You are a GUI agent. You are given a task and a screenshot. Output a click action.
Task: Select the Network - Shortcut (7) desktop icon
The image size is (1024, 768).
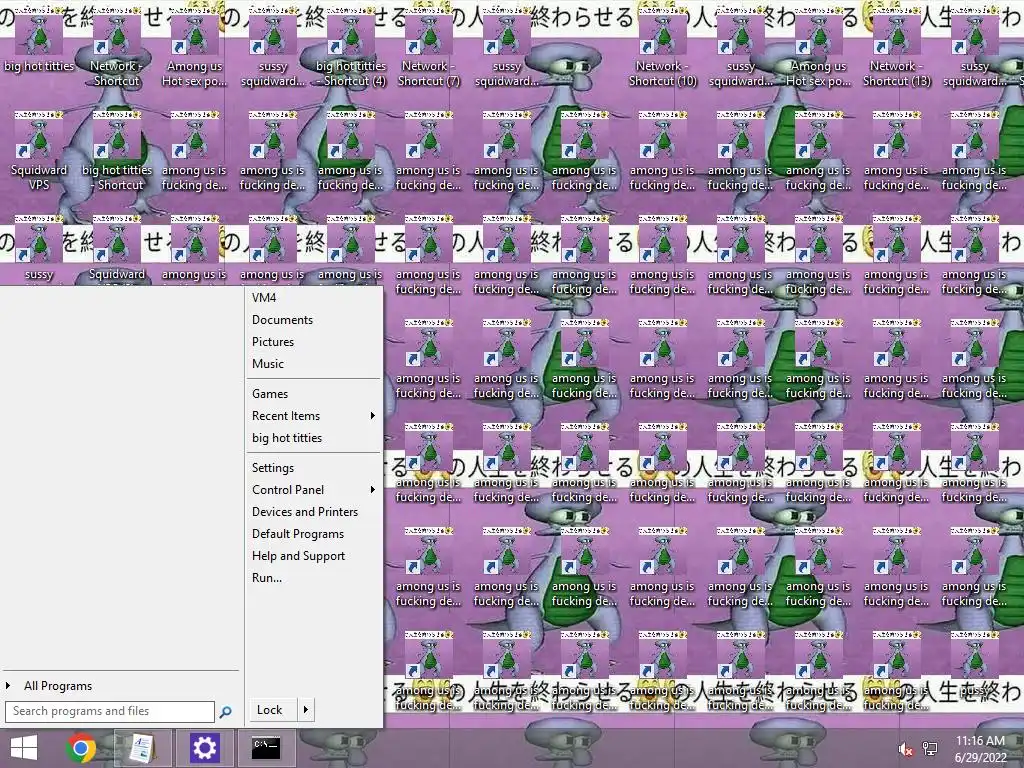coord(428,48)
